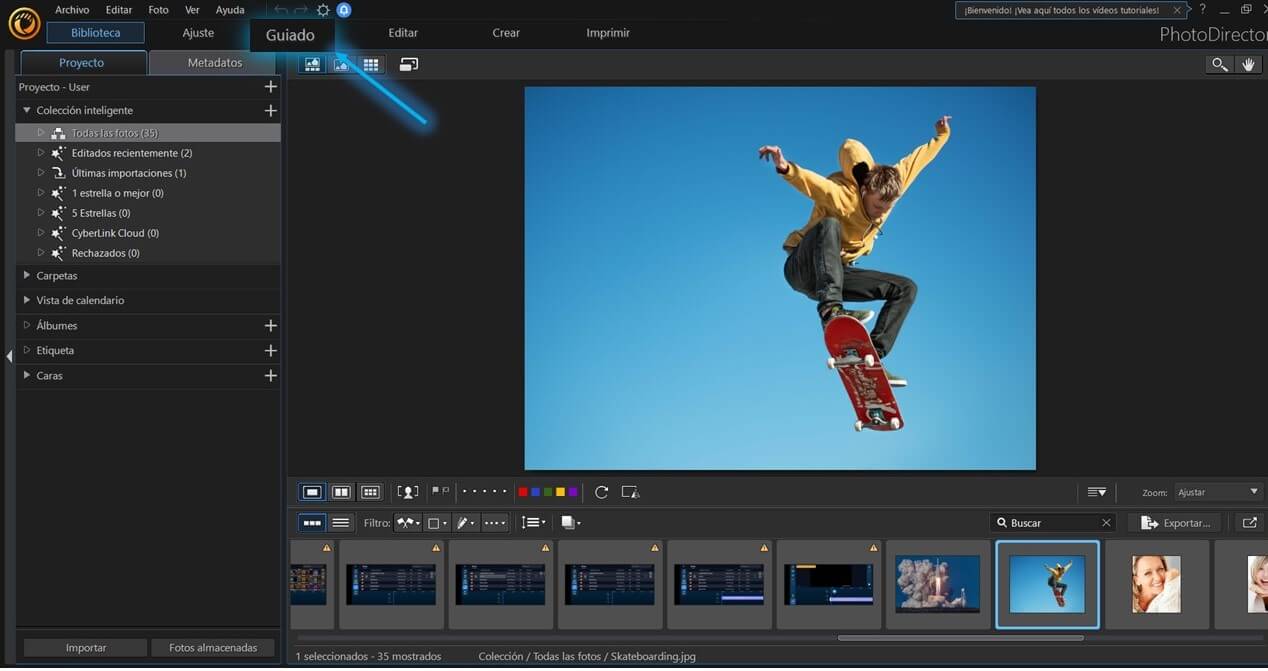This screenshot has width=1268, height=671.
Task: Select the zoom magnifier tool
Action: (1219, 64)
